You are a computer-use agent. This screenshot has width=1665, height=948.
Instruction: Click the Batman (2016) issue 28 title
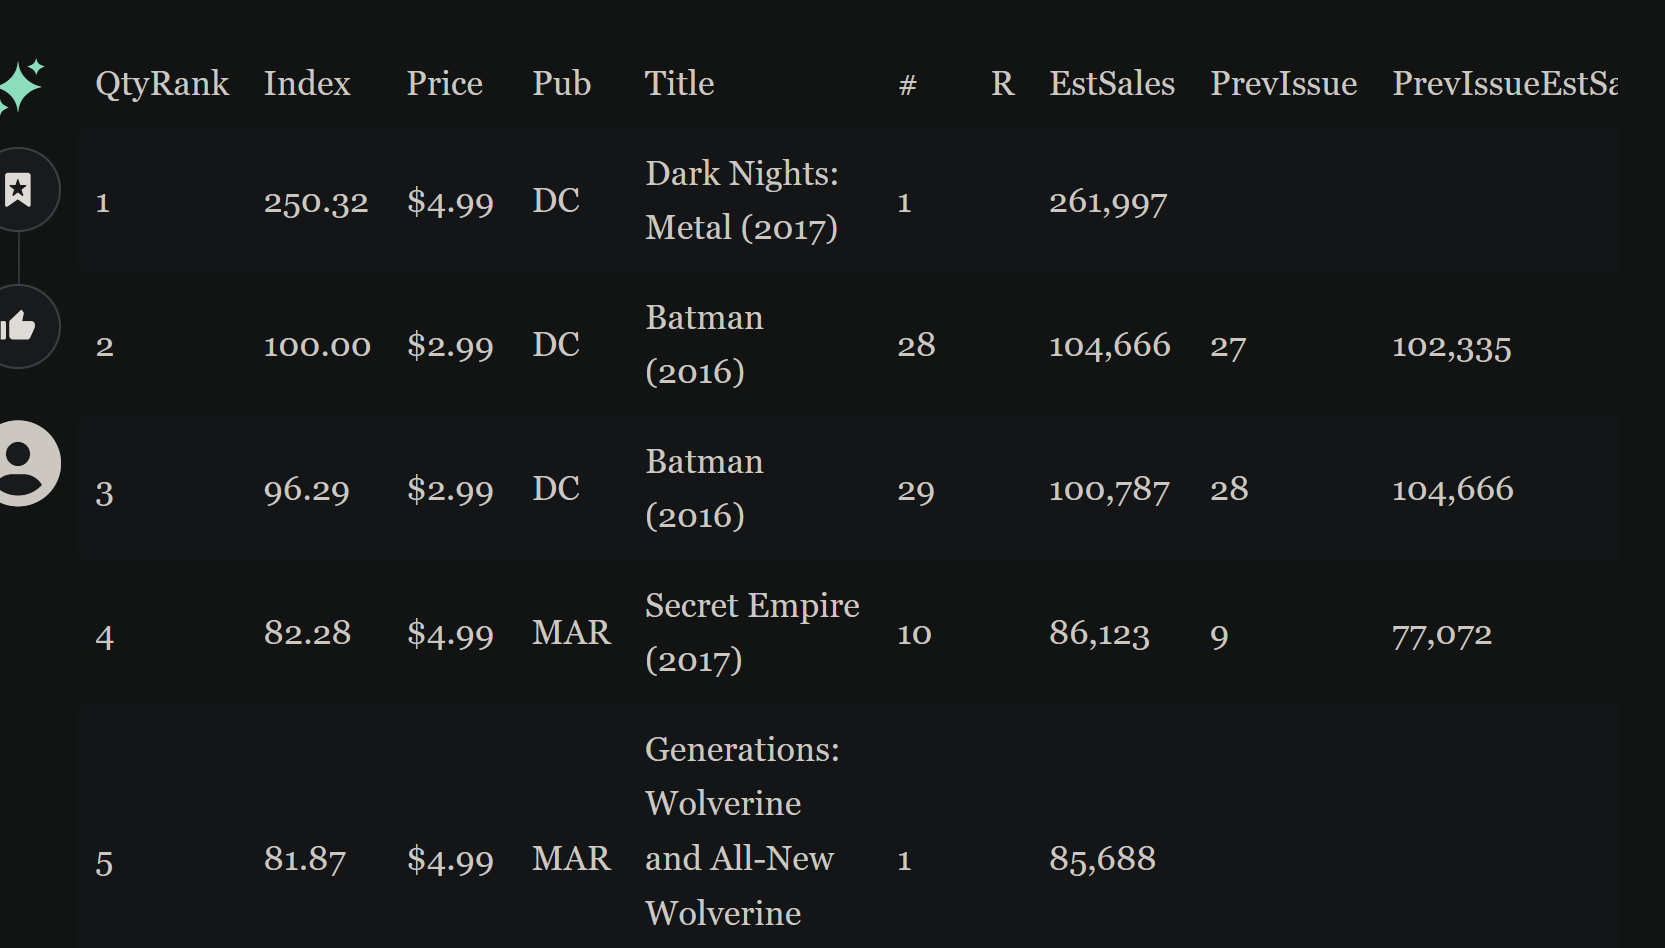click(x=704, y=344)
